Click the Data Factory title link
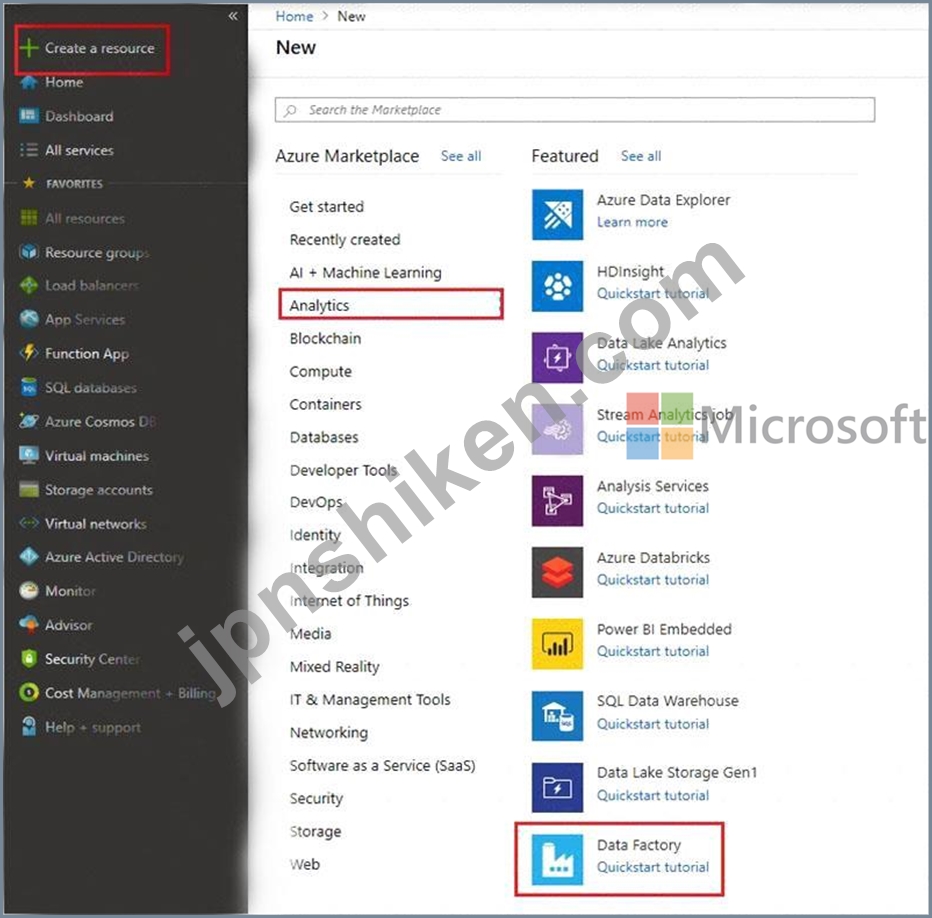 tap(639, 845)
